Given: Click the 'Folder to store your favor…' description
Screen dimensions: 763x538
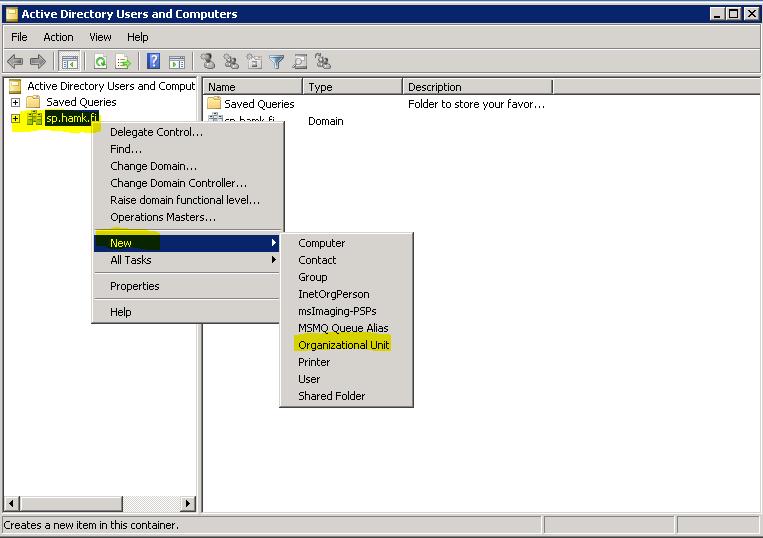Looking at the screenshot, I should pyautogui.click(x=476, y=104).
